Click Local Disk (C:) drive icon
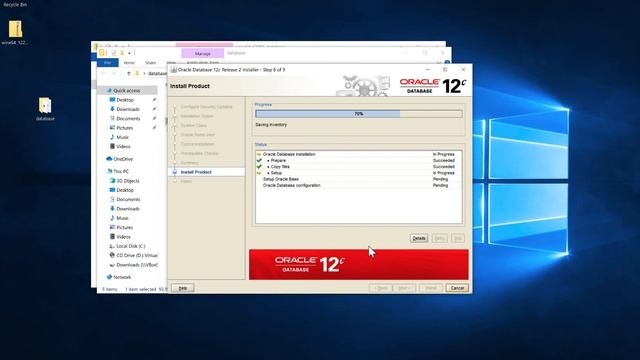This screenshot has width=640, height=360. pyautogui.click(x=112, y=246)
